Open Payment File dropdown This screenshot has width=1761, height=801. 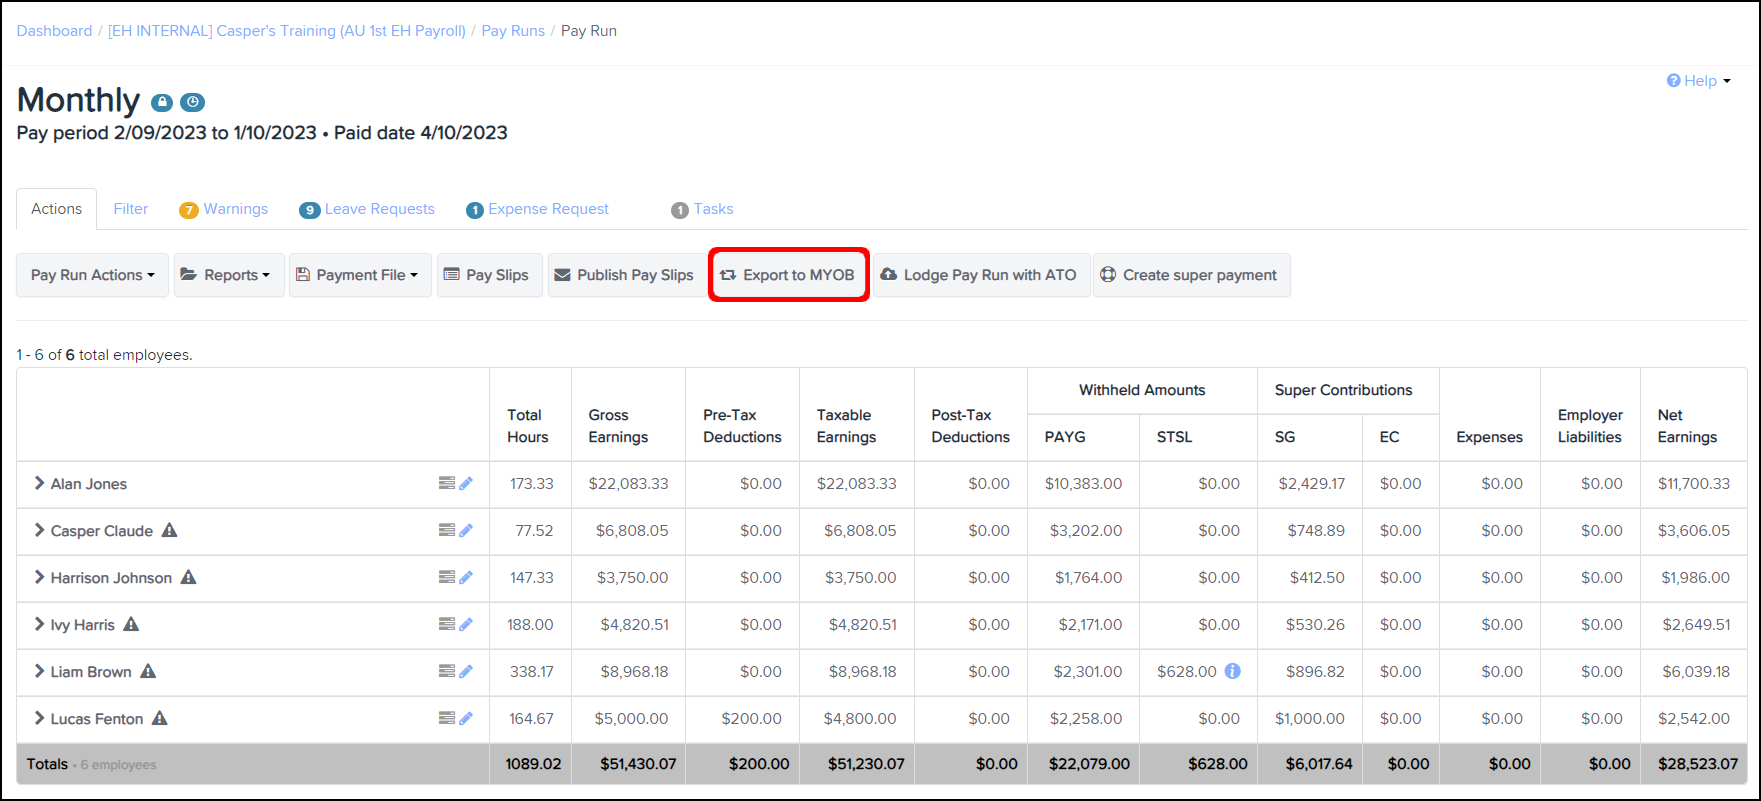point(360,275)
